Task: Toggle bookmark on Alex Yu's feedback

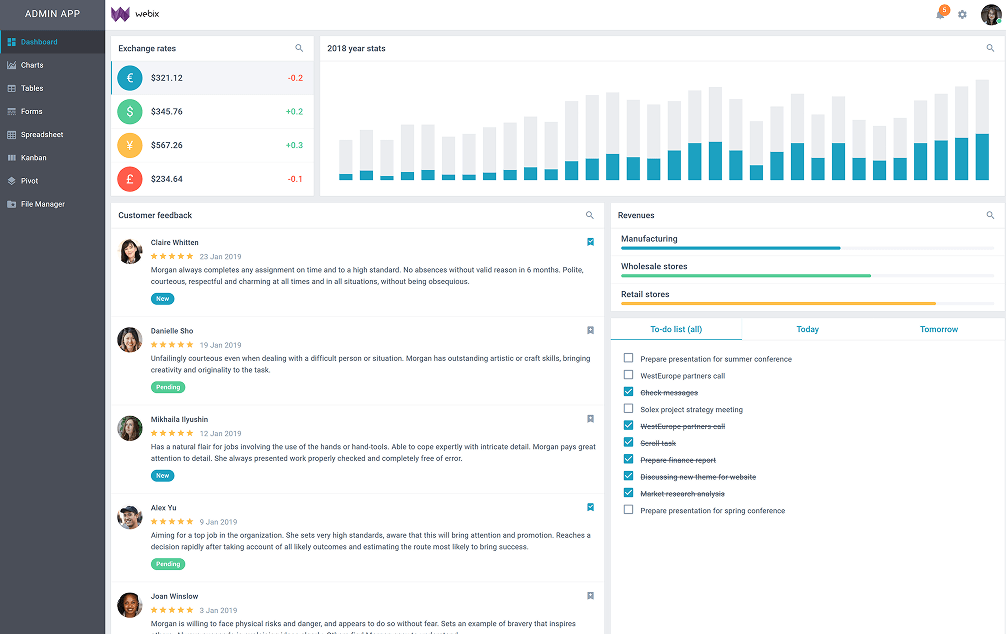Action: (590, 507)
